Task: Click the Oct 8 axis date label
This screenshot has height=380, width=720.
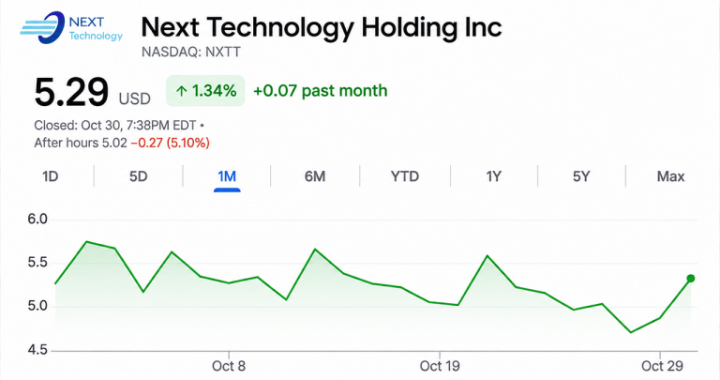Action: pyautogui.click(x=229, y=366)
